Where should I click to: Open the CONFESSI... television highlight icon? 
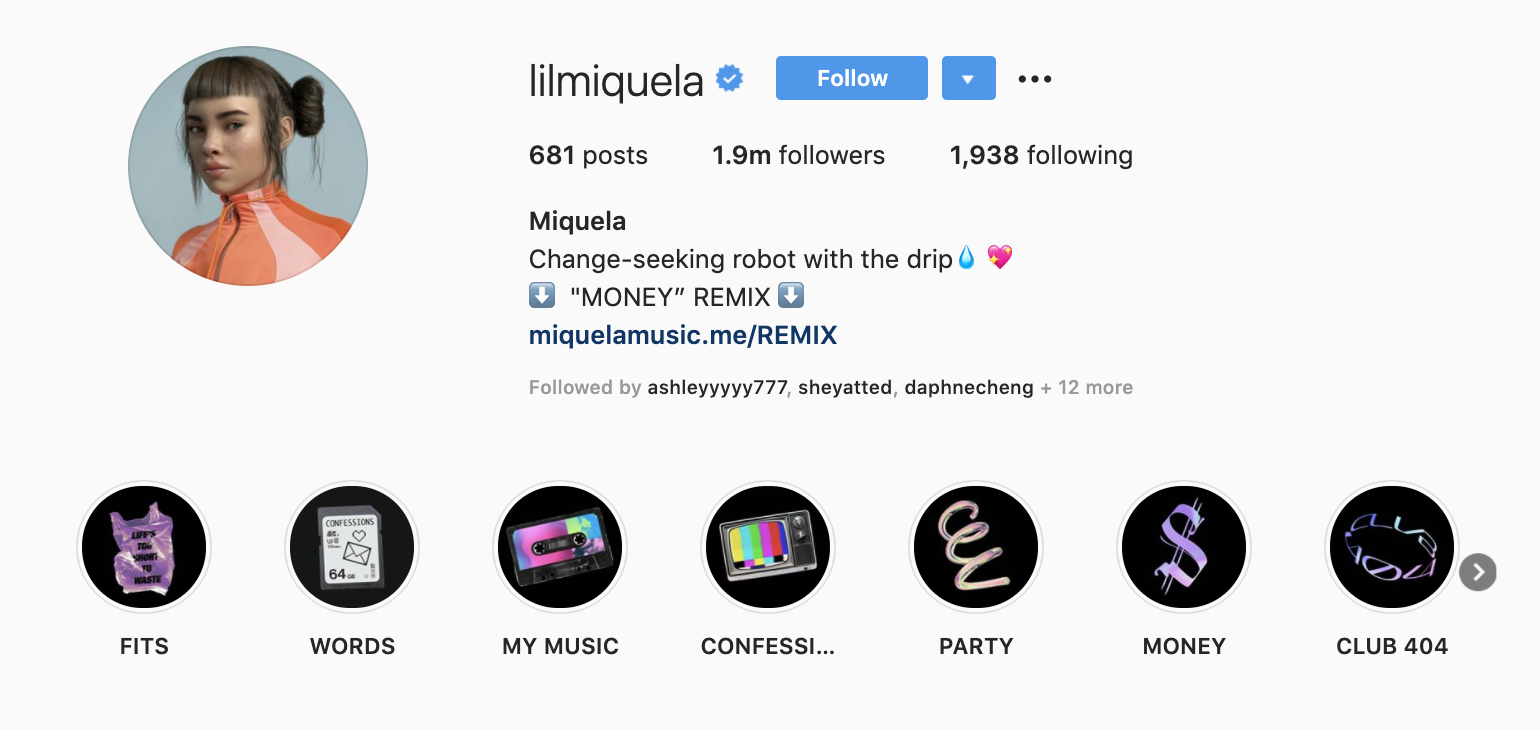[768, 547]
